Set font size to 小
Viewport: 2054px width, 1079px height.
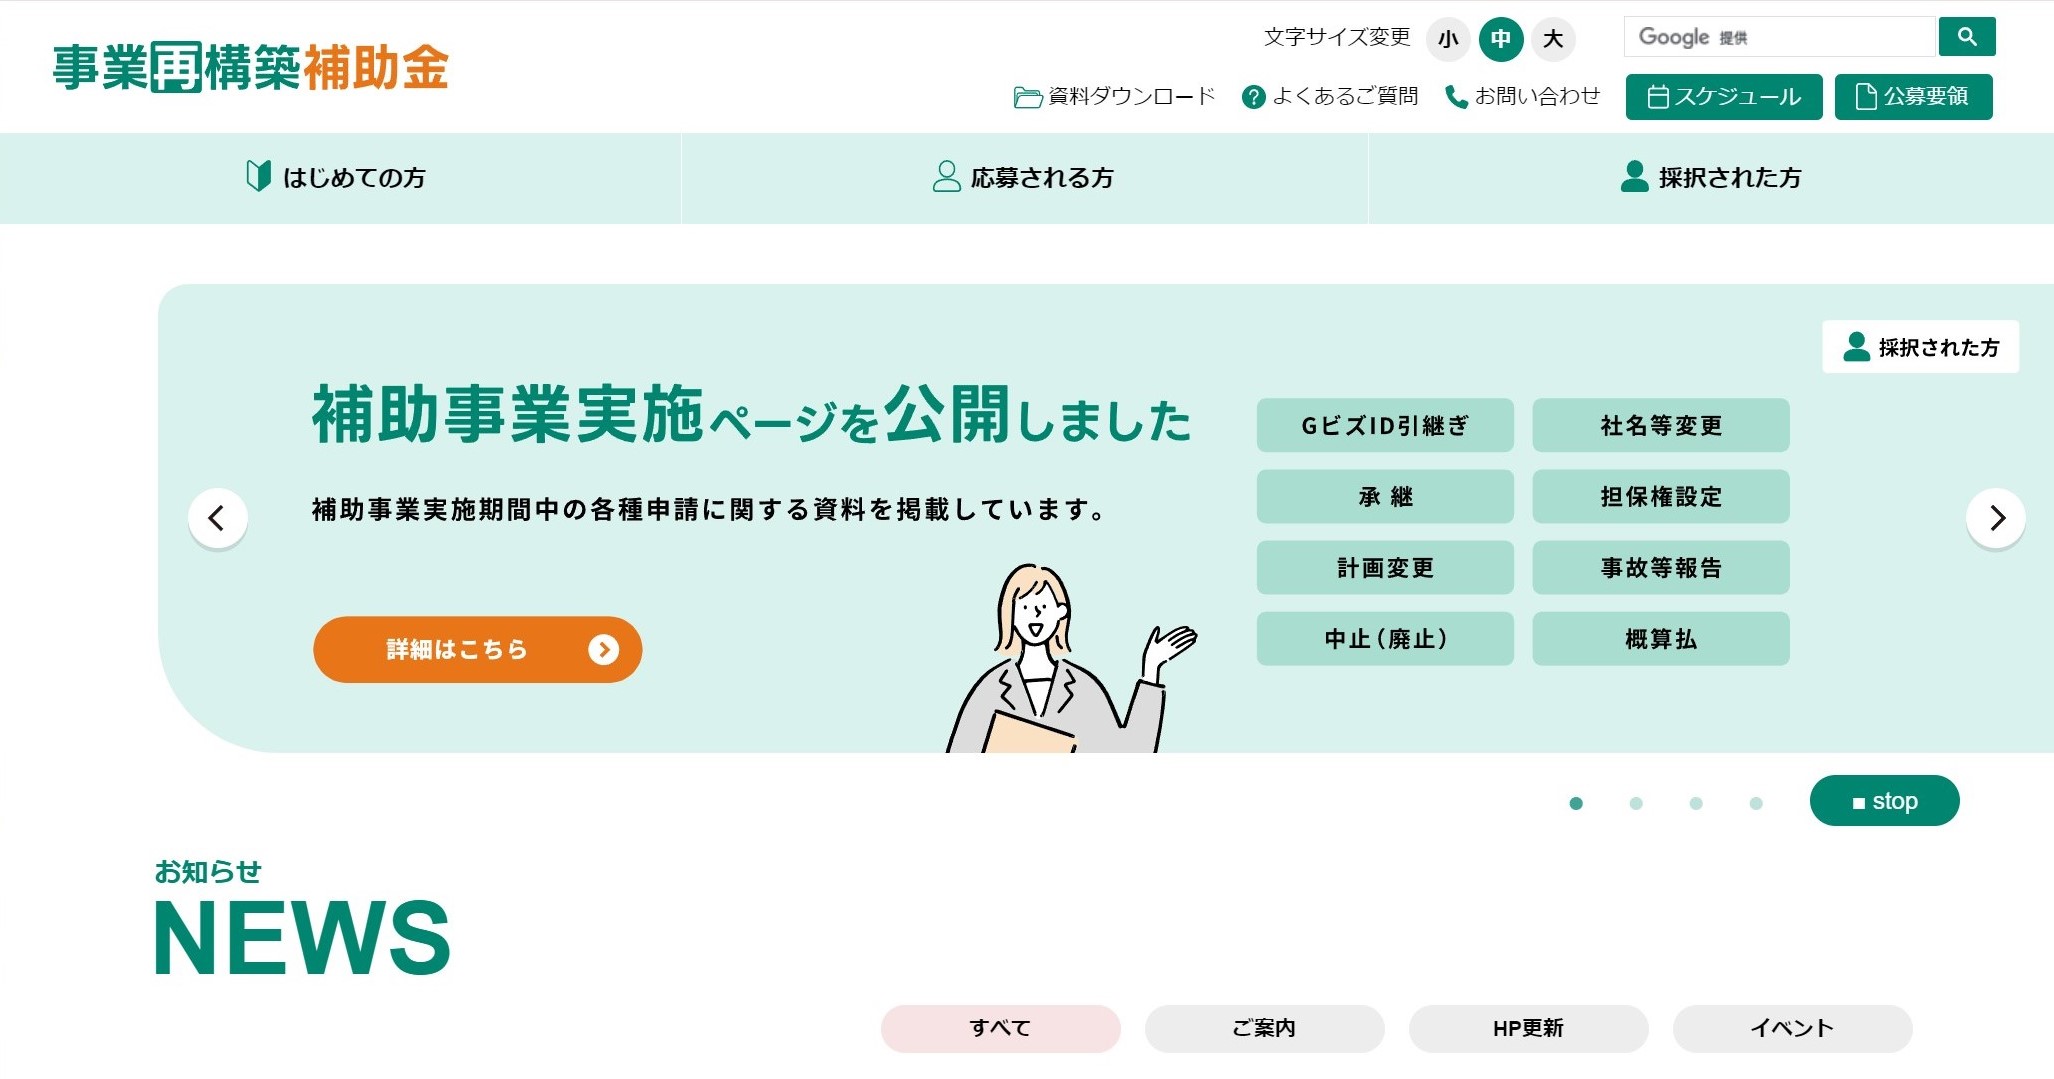tap(1447, 39)
